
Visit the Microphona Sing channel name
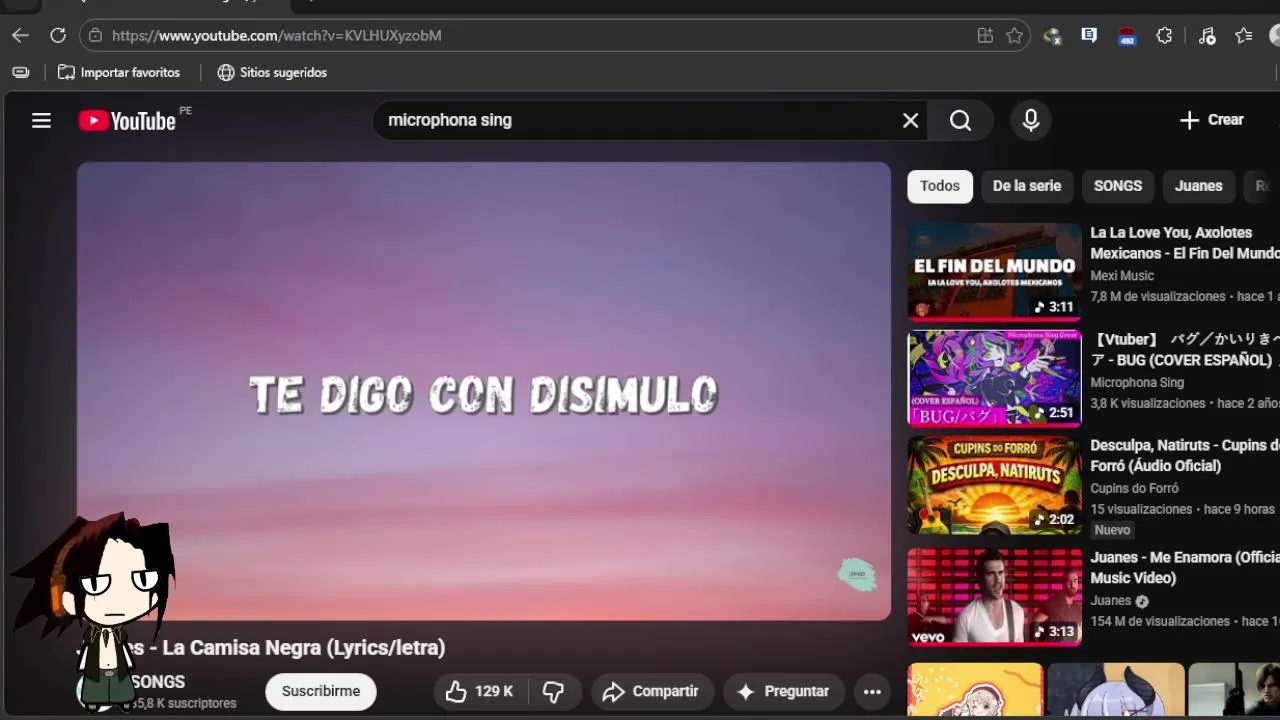(x=1137, y=383)
